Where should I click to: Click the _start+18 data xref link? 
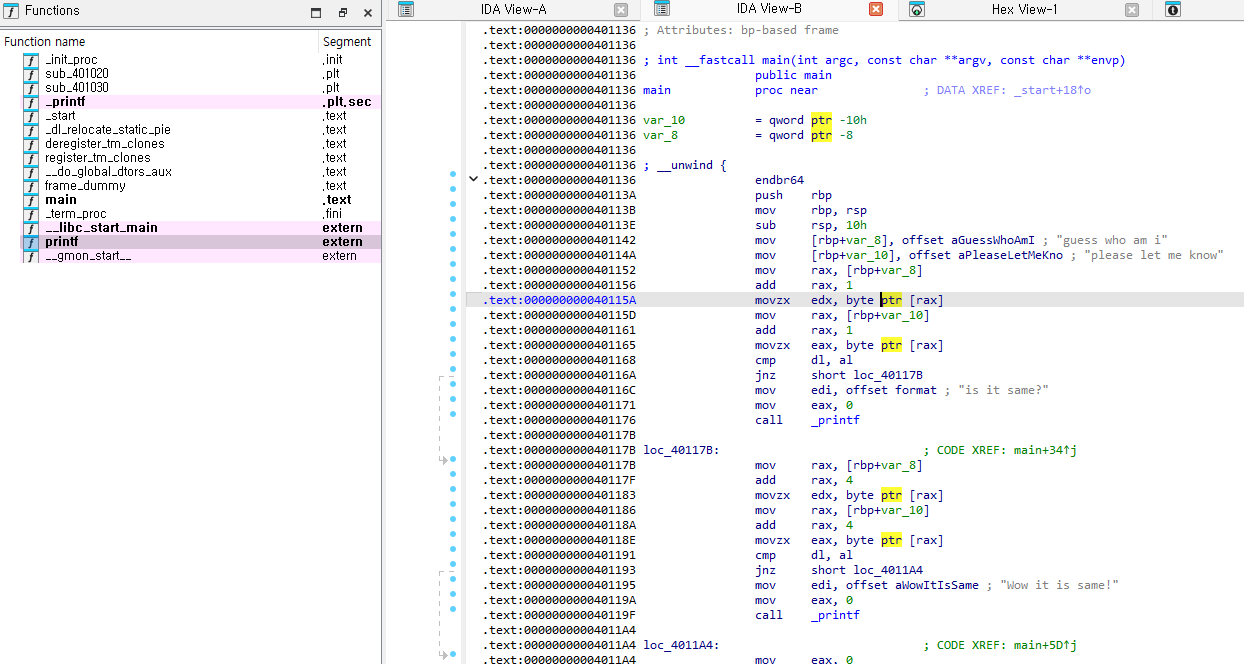pos(1050,90)
